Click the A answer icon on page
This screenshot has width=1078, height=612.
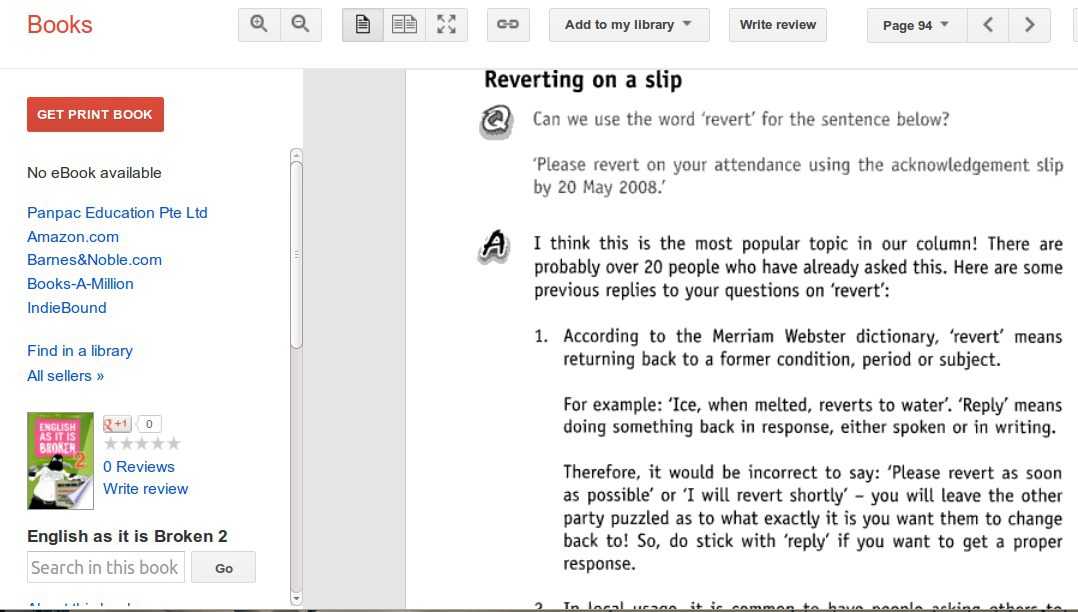pyautogui.click(x=494, y=247)
